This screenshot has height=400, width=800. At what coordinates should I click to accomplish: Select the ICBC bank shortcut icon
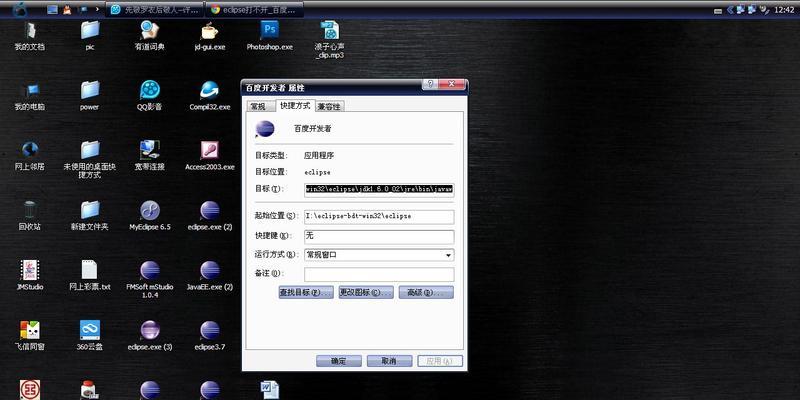point(30,390)
